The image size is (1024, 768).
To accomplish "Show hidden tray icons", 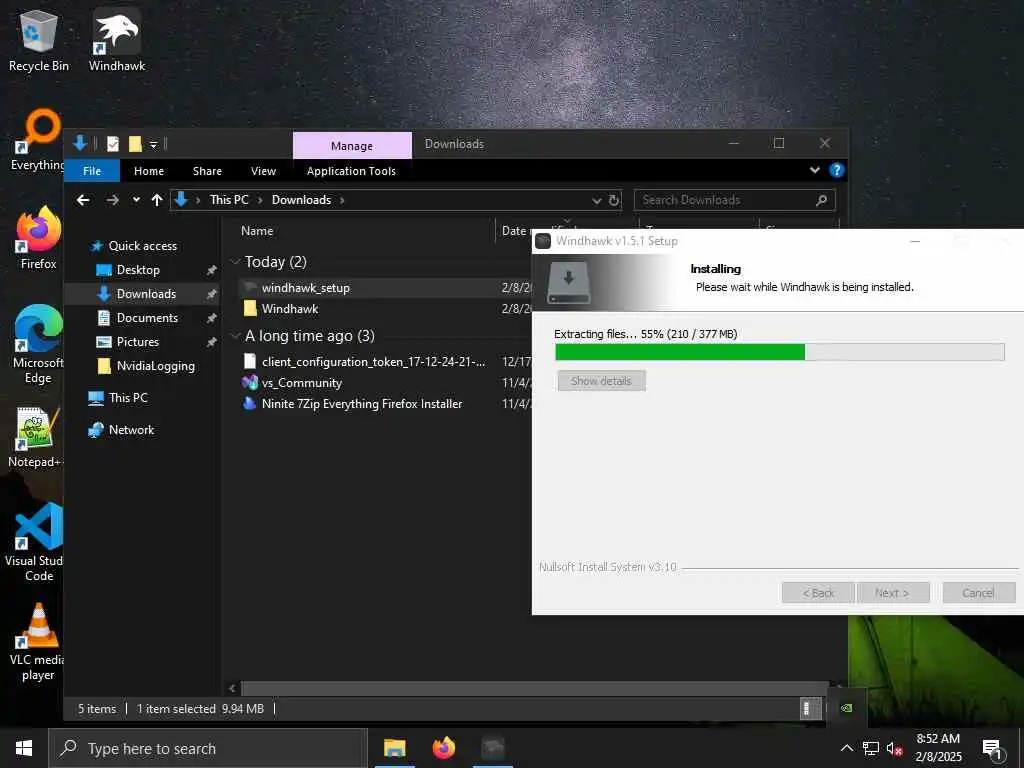I will (846, 749).
